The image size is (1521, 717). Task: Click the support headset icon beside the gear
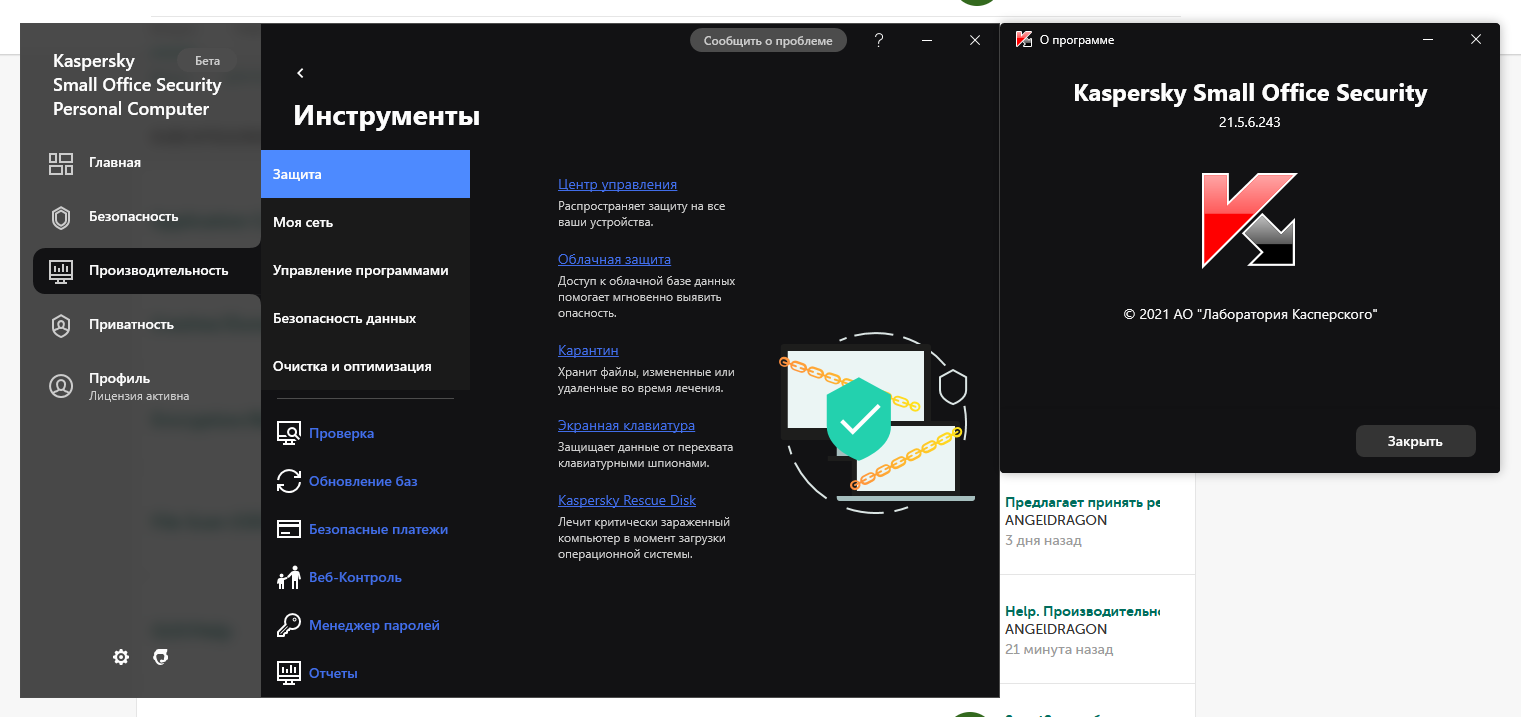159,657
